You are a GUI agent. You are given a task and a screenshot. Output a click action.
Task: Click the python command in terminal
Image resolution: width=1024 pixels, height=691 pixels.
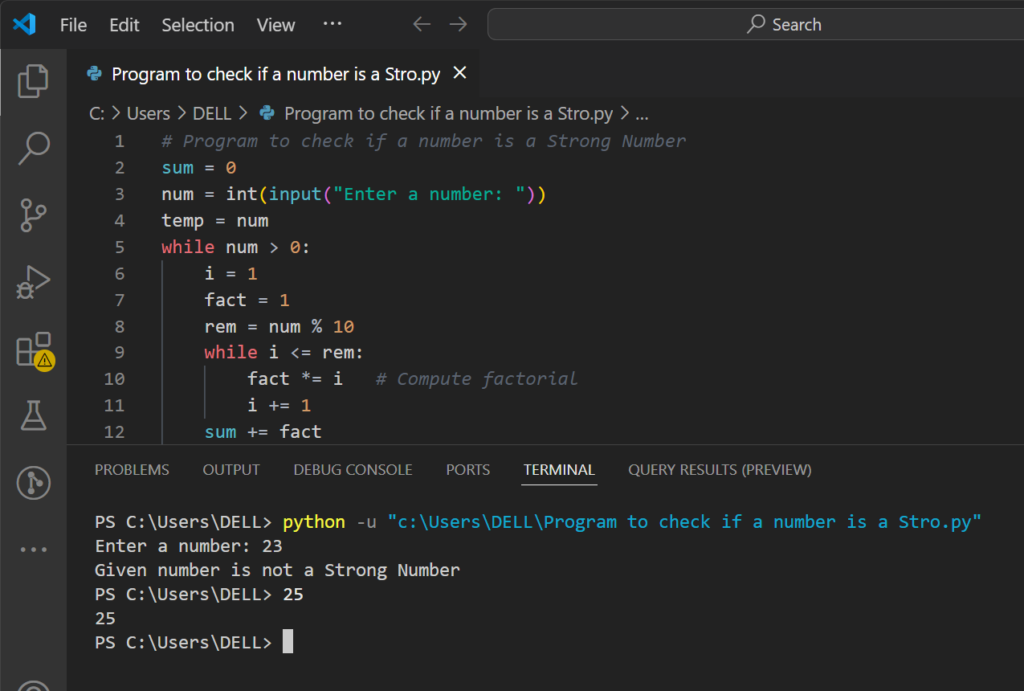[313, 522]
